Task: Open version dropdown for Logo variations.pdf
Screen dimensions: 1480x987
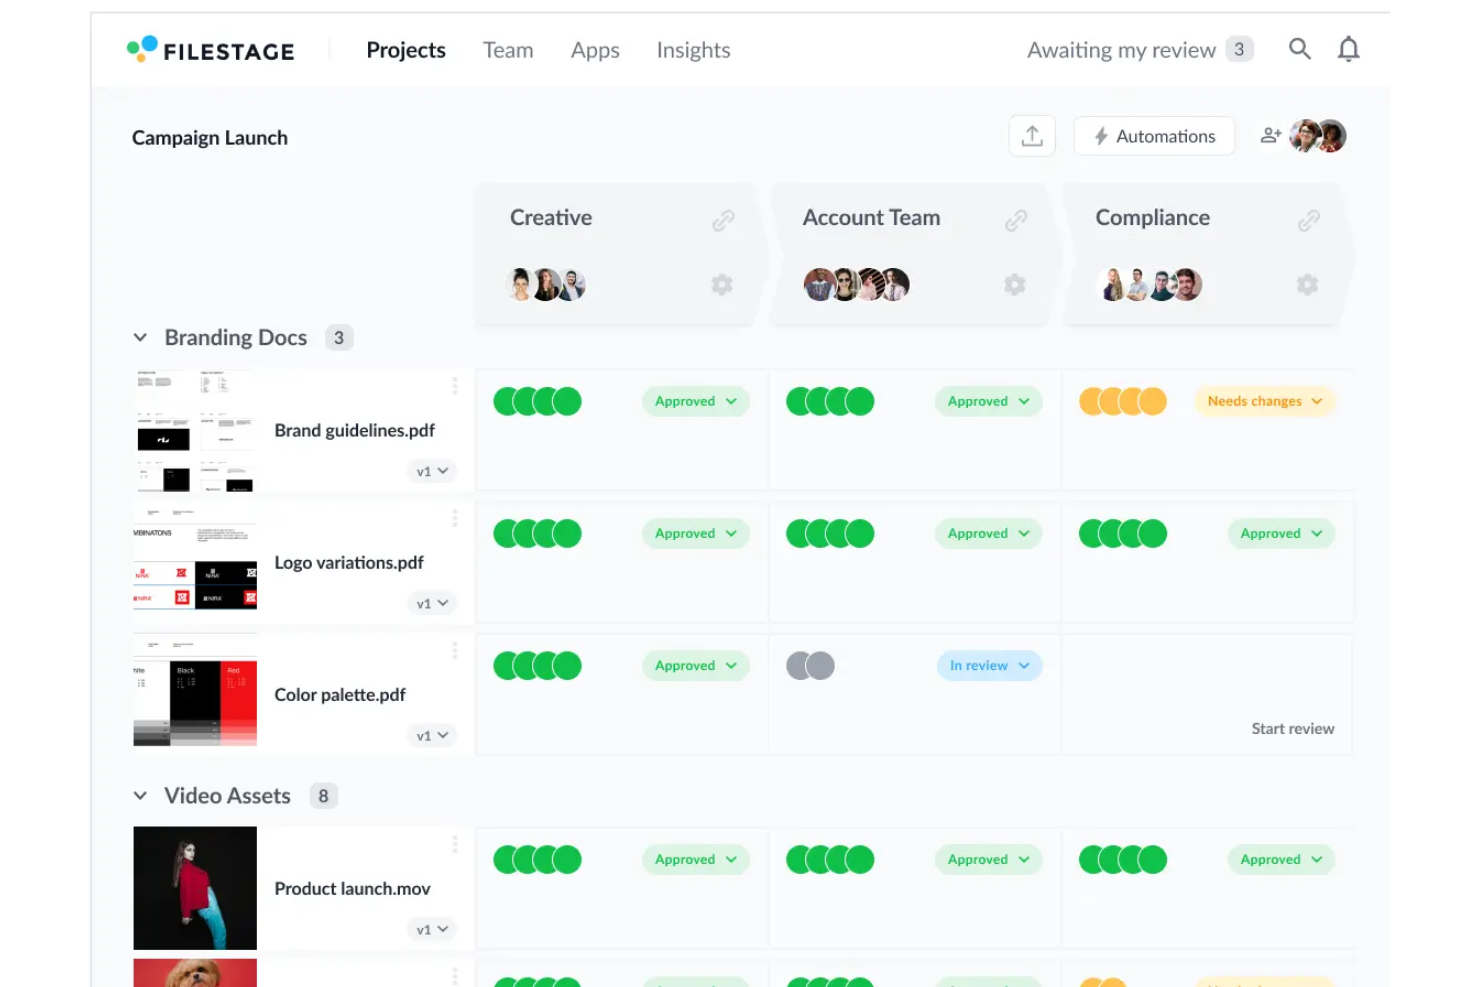Action: coord(432,603)
